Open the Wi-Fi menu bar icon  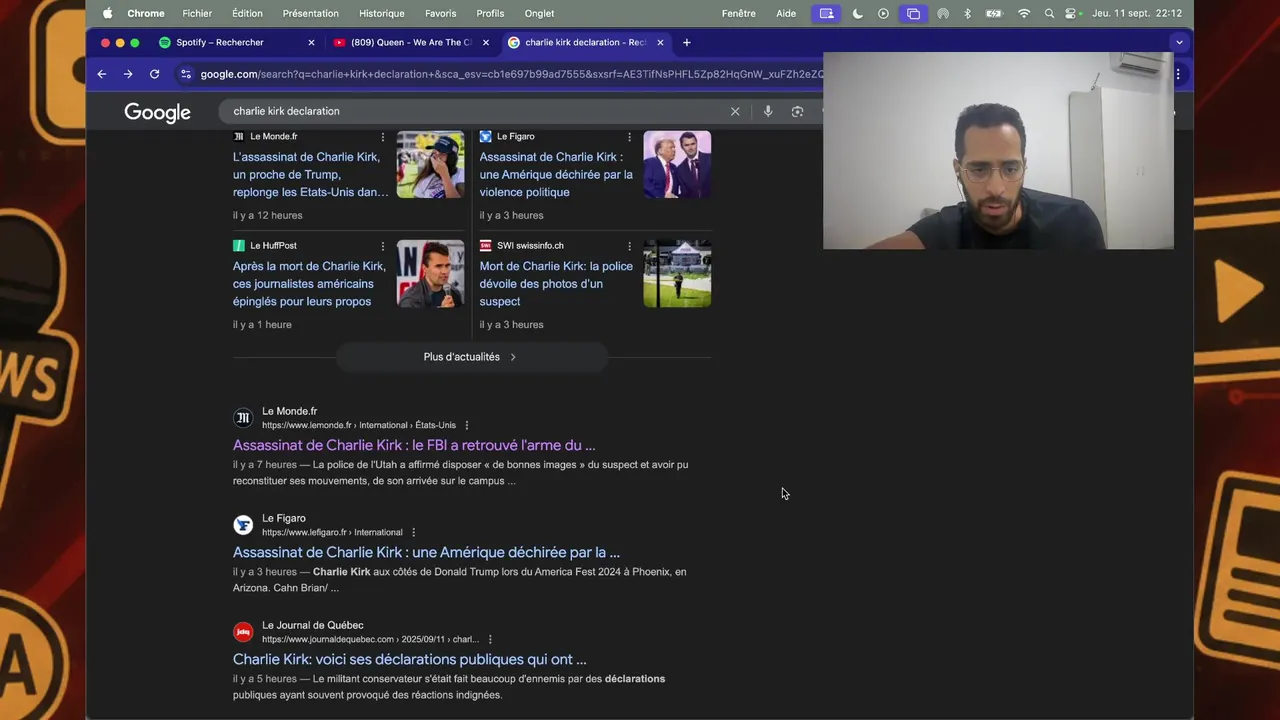(x=1024, y=13)
